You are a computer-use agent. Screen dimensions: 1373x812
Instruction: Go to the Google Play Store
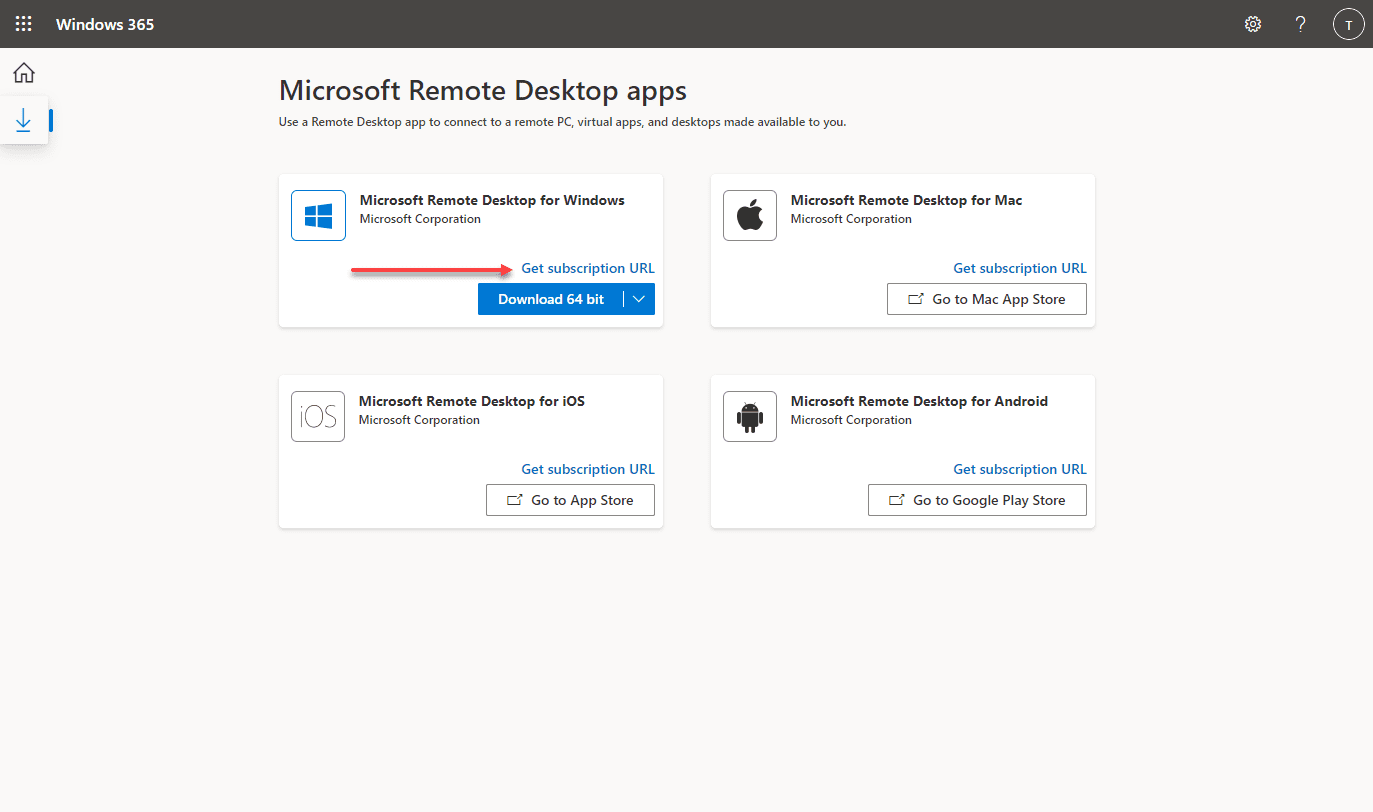977,499
